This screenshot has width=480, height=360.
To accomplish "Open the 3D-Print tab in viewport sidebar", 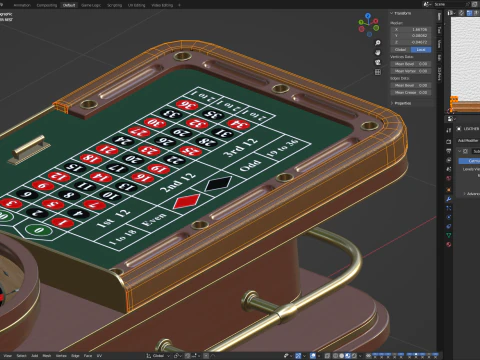I will pyautogui.click(x=439, y=74).
